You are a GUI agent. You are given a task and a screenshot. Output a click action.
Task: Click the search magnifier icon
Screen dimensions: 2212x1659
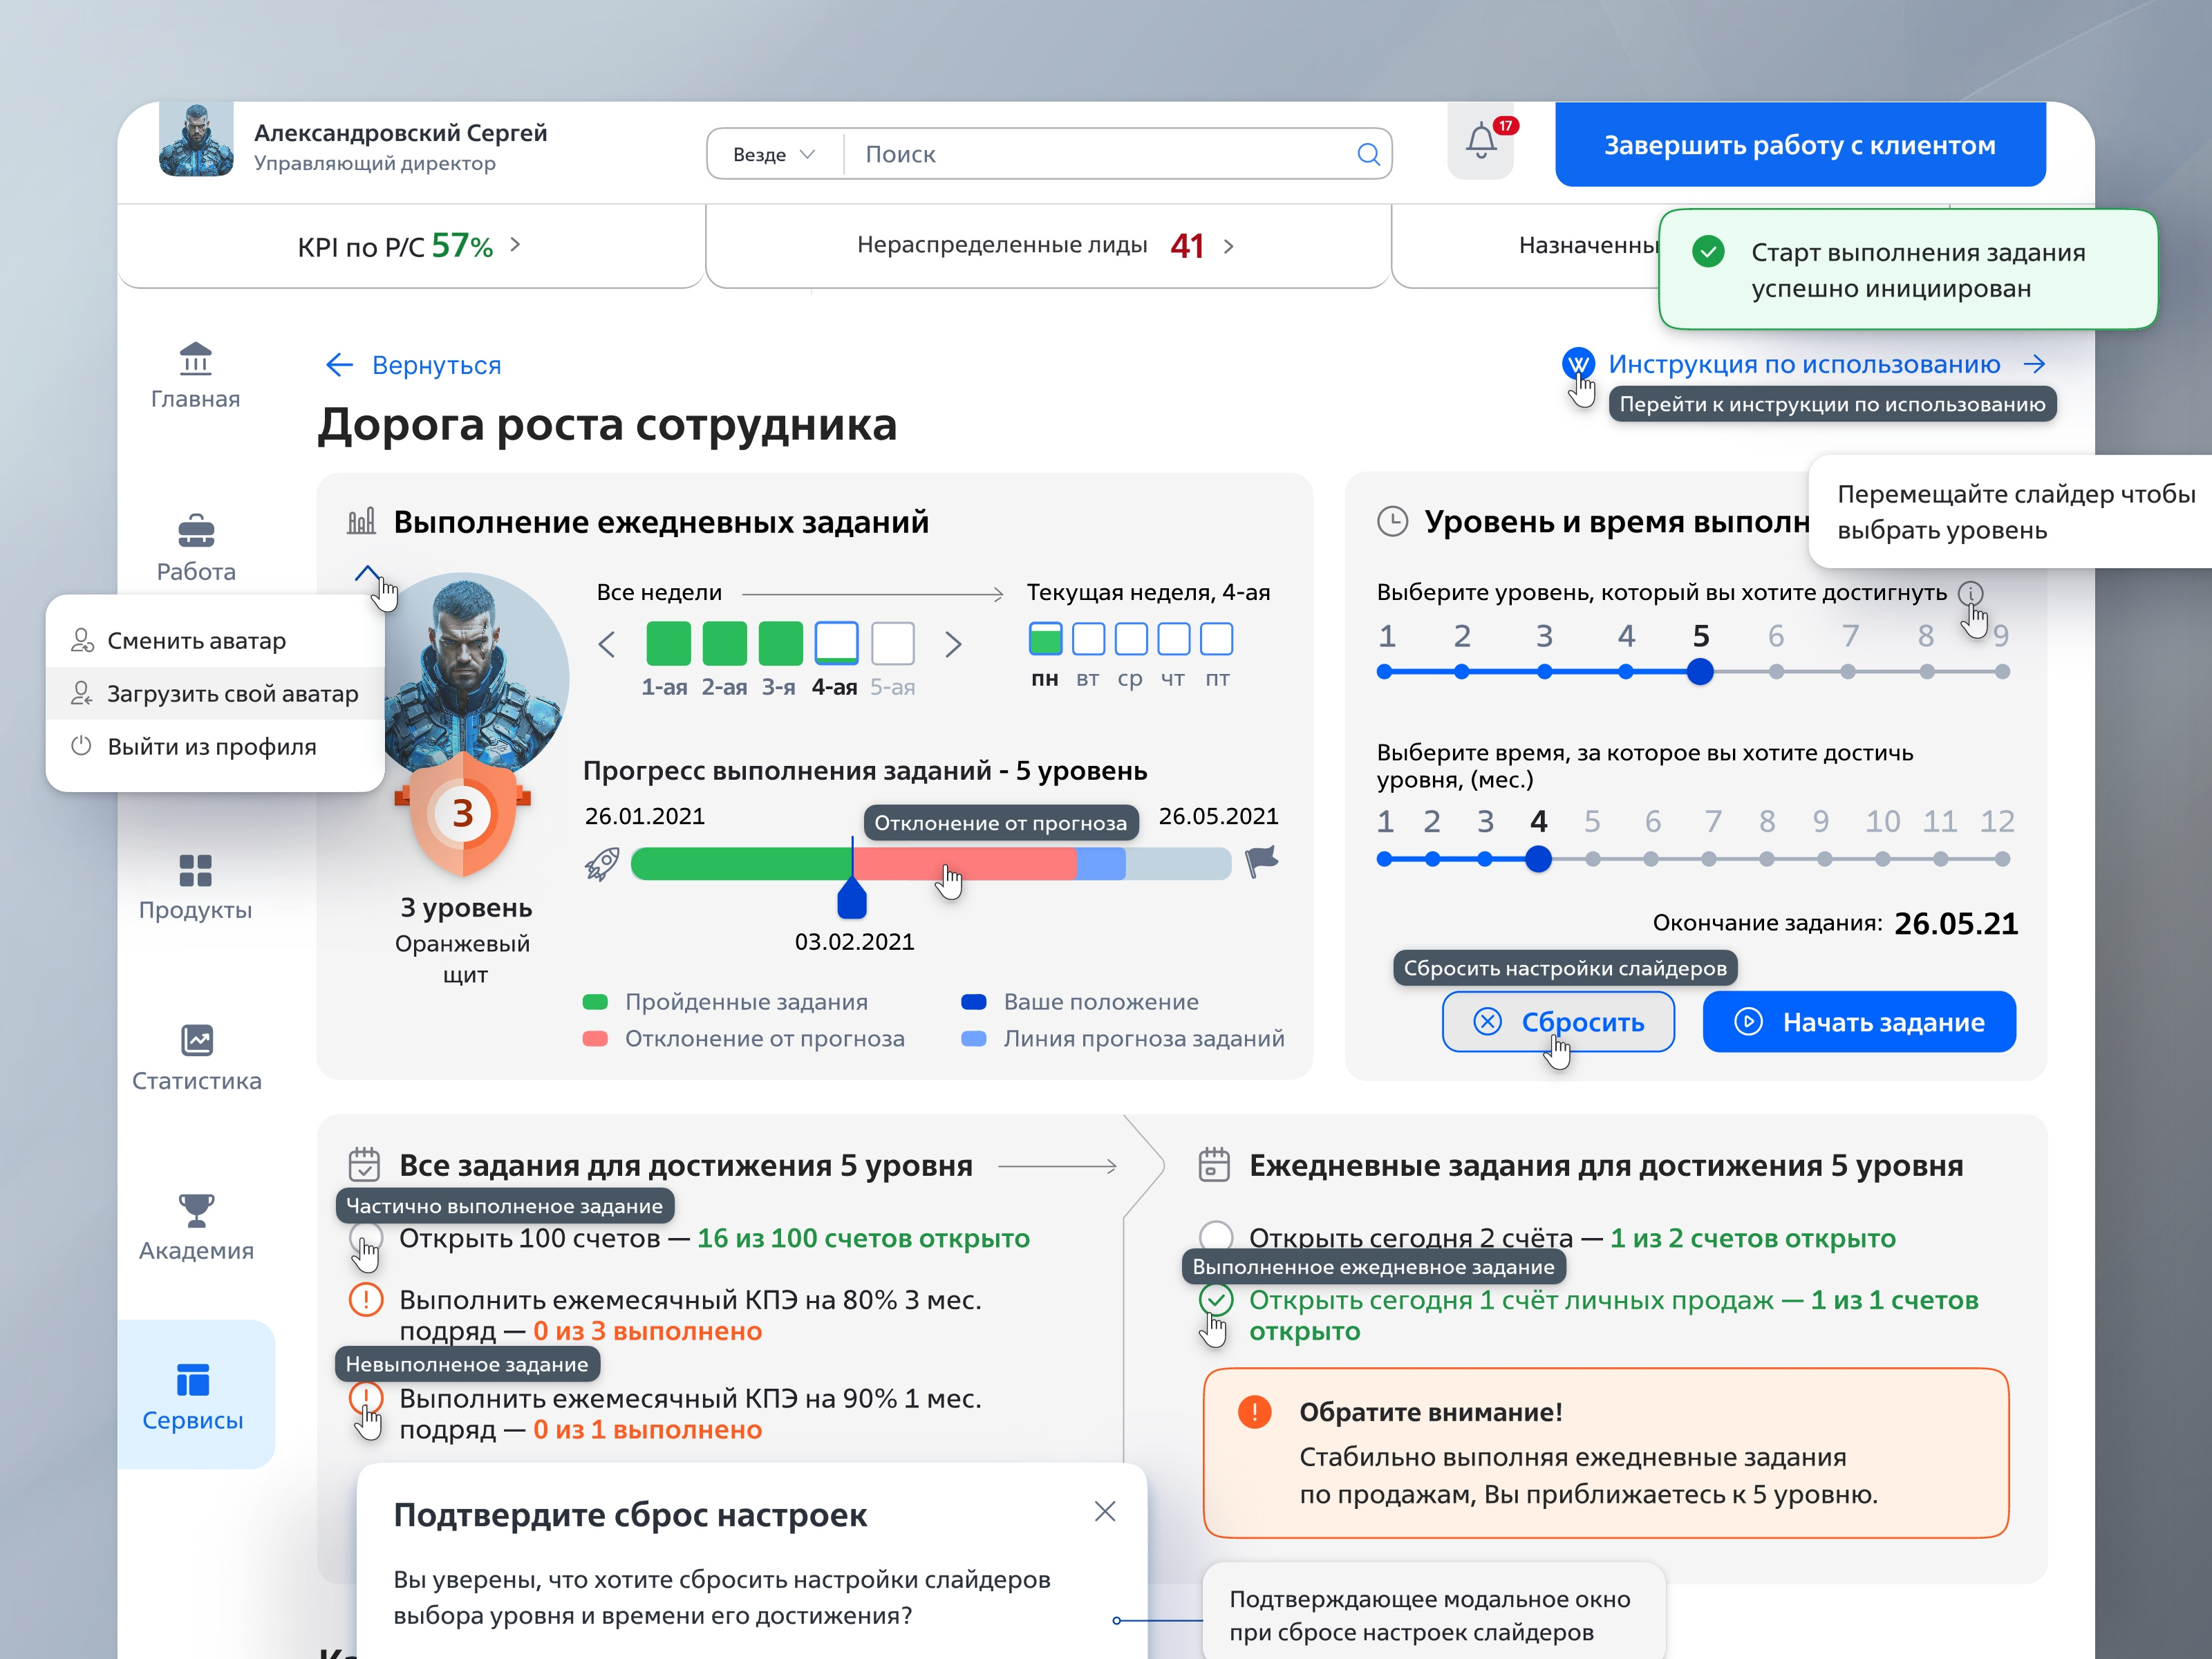(x=1368, y=154)
